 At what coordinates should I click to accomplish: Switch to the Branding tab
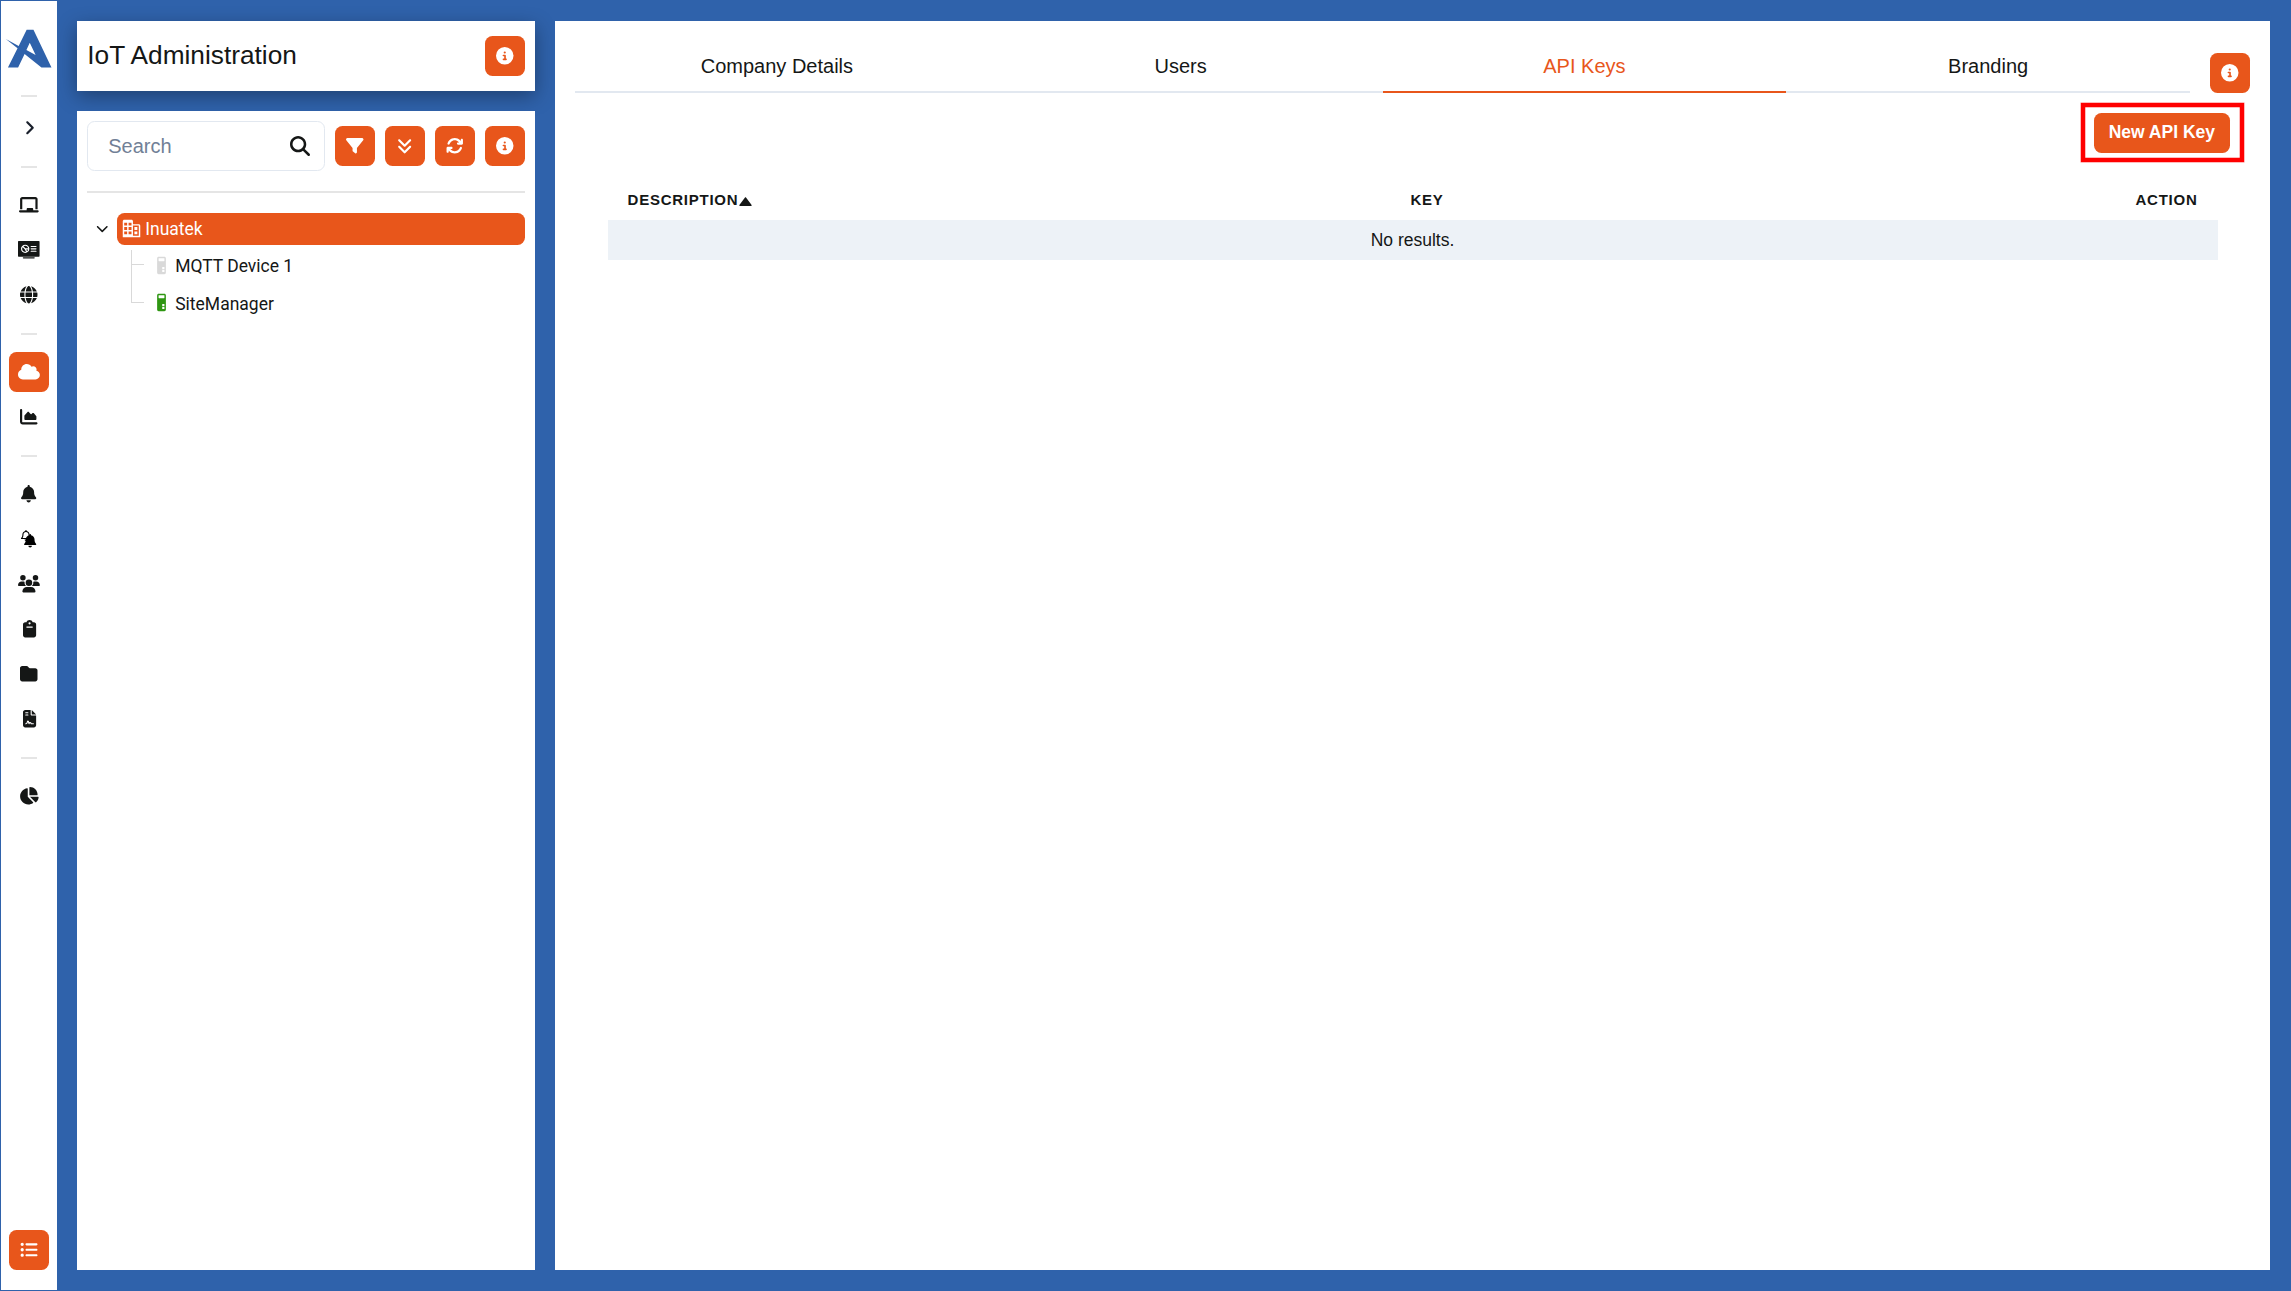tap(1986, 65)
